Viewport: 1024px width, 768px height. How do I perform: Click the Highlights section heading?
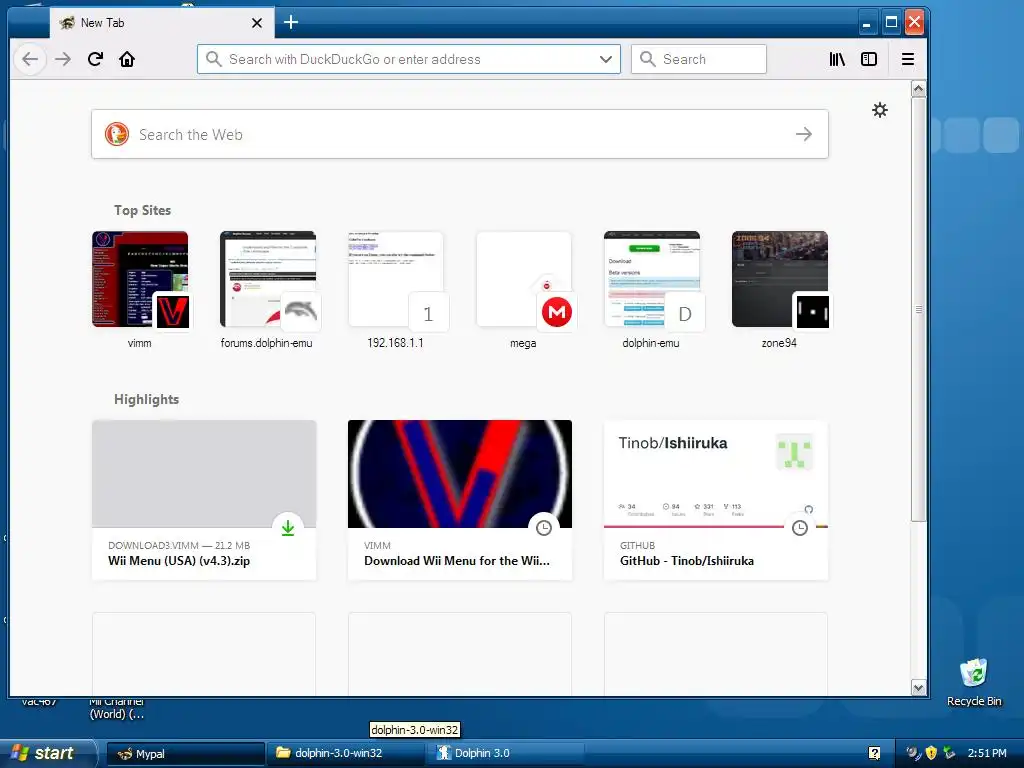[x=146, y=399]
